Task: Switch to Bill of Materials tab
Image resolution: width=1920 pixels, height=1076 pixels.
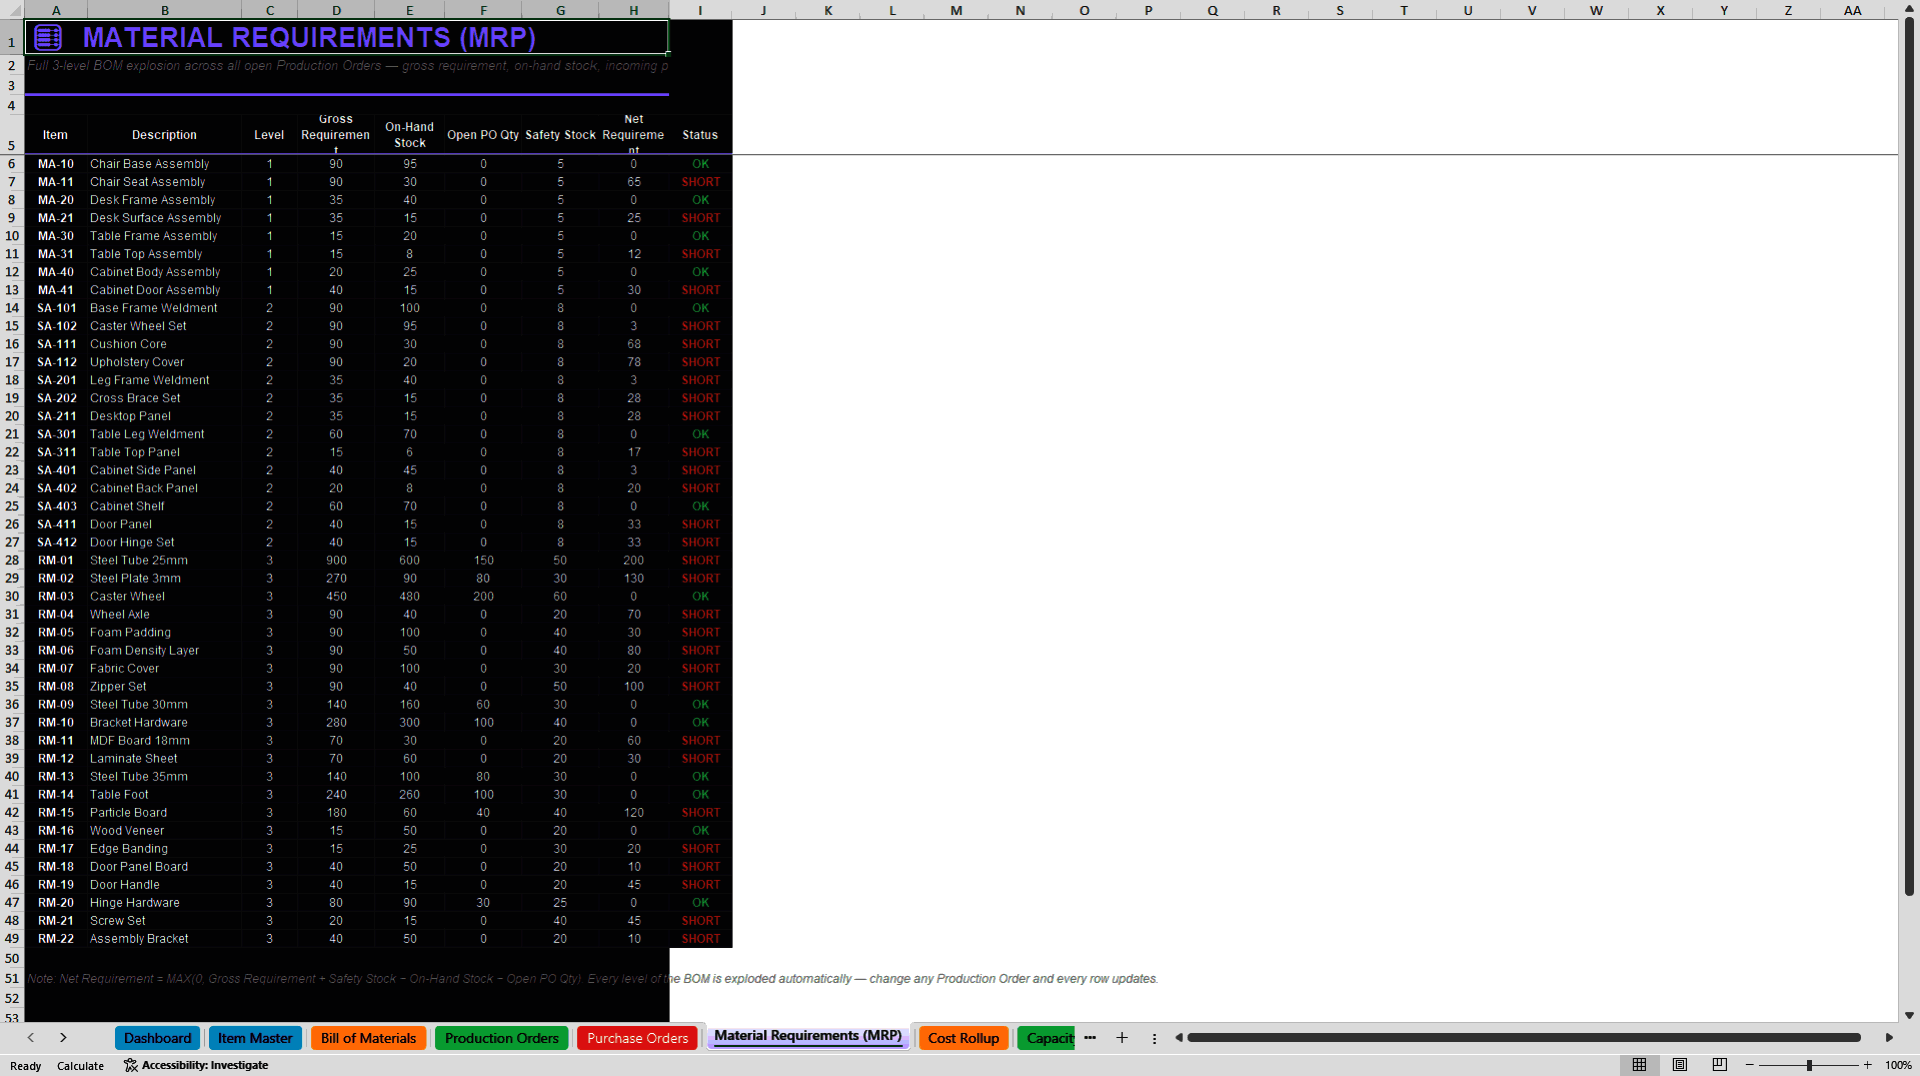Action: pyautogui.click(x=368, y=1038)
